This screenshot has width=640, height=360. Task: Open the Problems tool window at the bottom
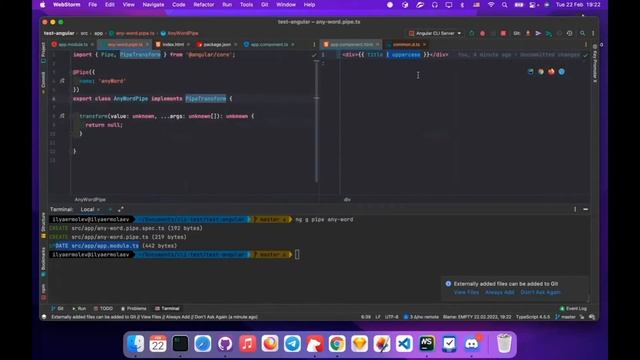[x=133, y=309]
